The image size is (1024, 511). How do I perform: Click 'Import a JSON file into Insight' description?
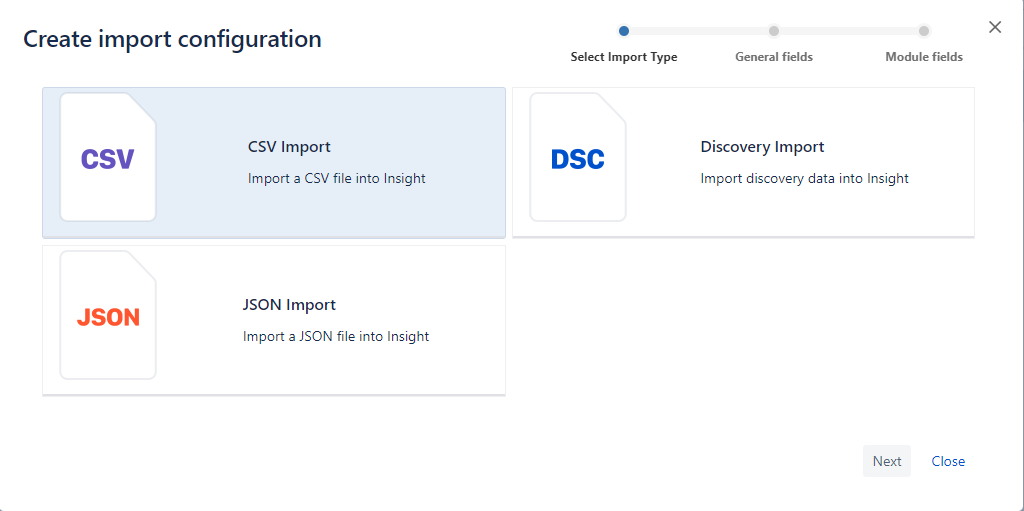(x=336, y=337)
